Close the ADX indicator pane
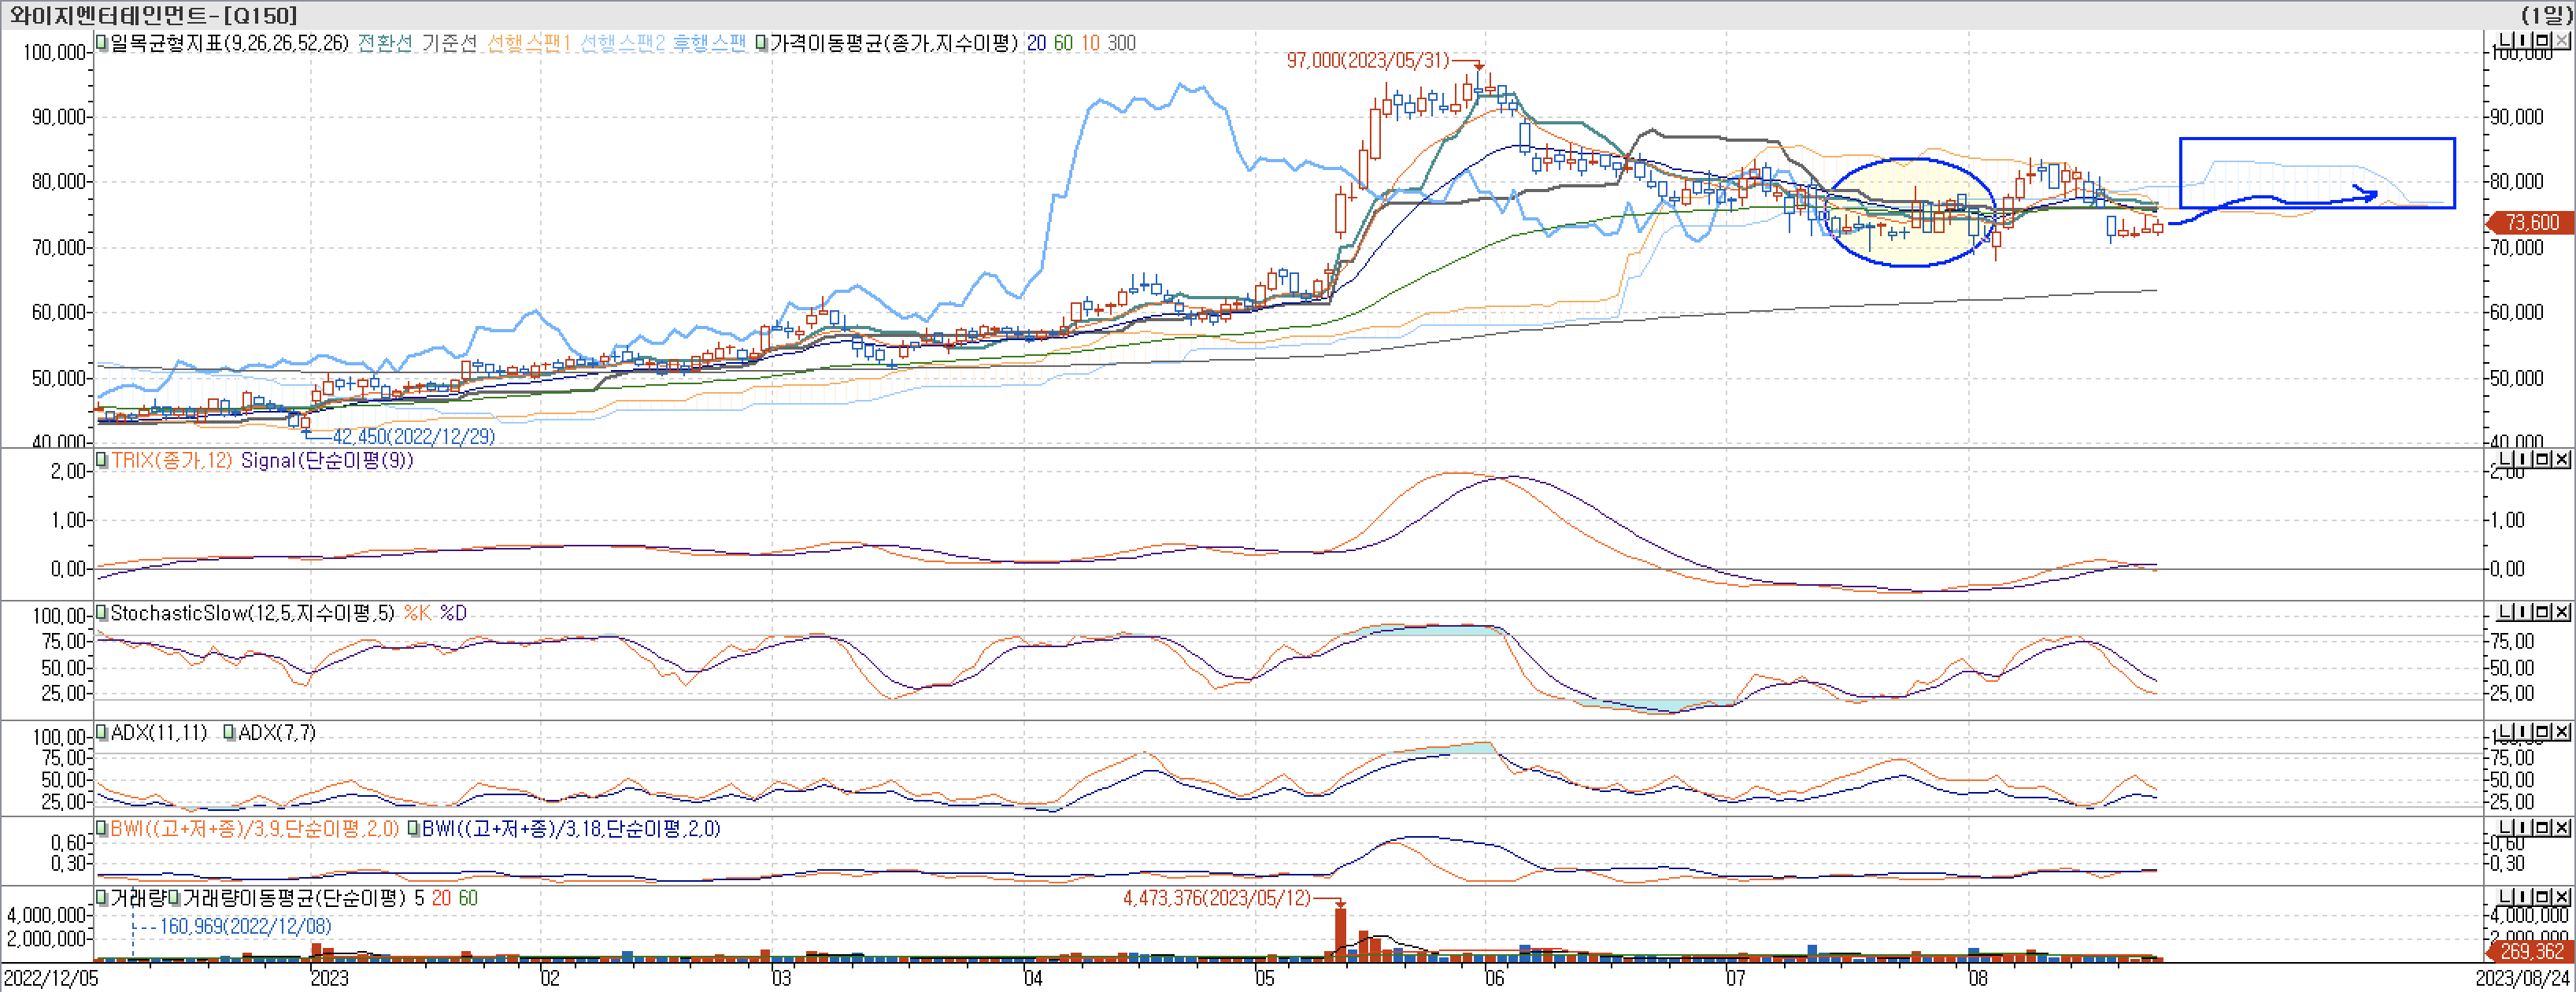Viewport: 2576px width, 992px height. pos(2562,732)
